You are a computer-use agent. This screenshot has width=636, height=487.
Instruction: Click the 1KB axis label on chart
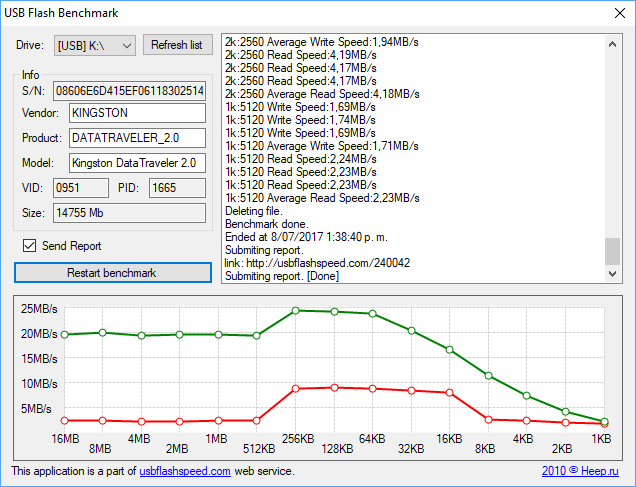(x=601, y=439)
